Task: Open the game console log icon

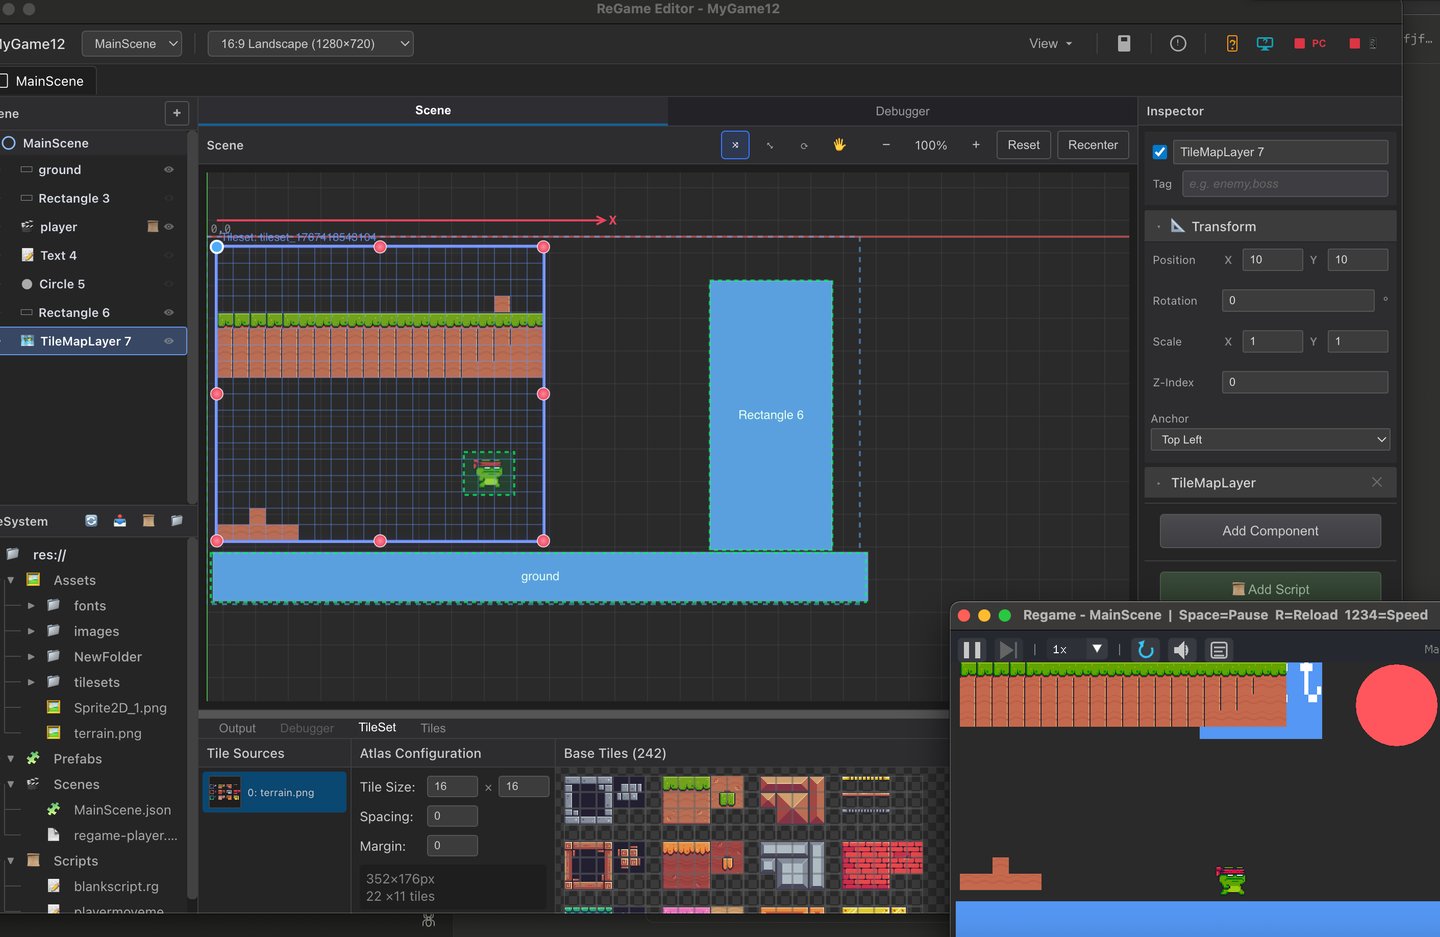Action: 1219,650
